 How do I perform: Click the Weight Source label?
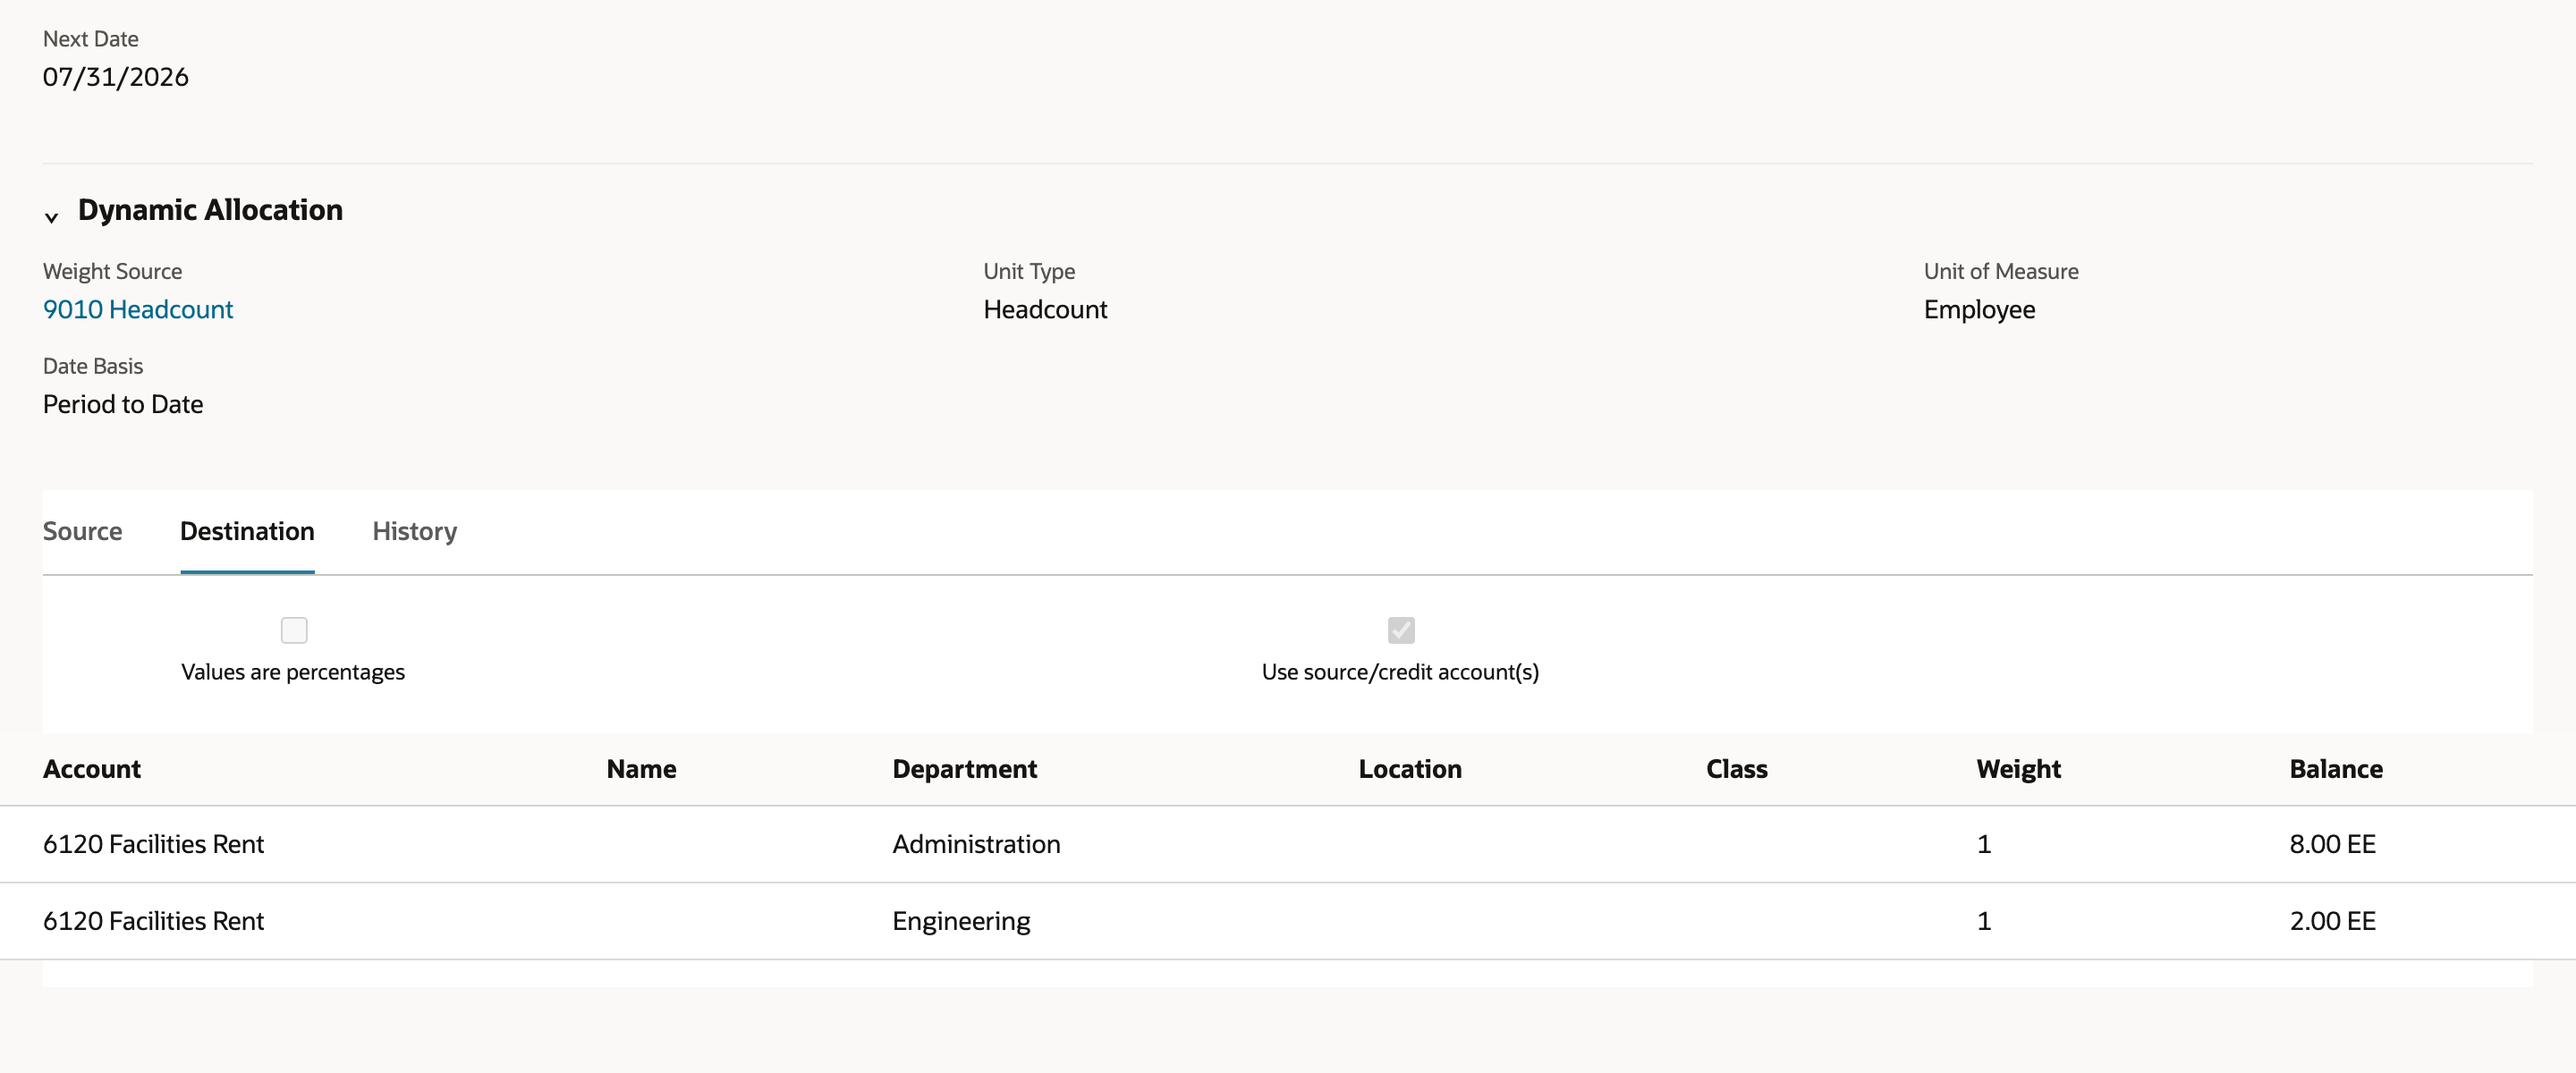click(112, 271)
